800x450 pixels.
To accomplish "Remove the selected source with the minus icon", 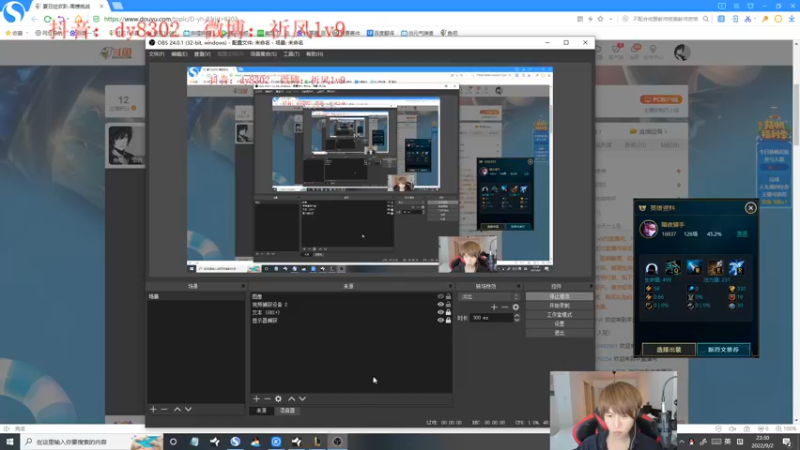I will click(267, 398).
